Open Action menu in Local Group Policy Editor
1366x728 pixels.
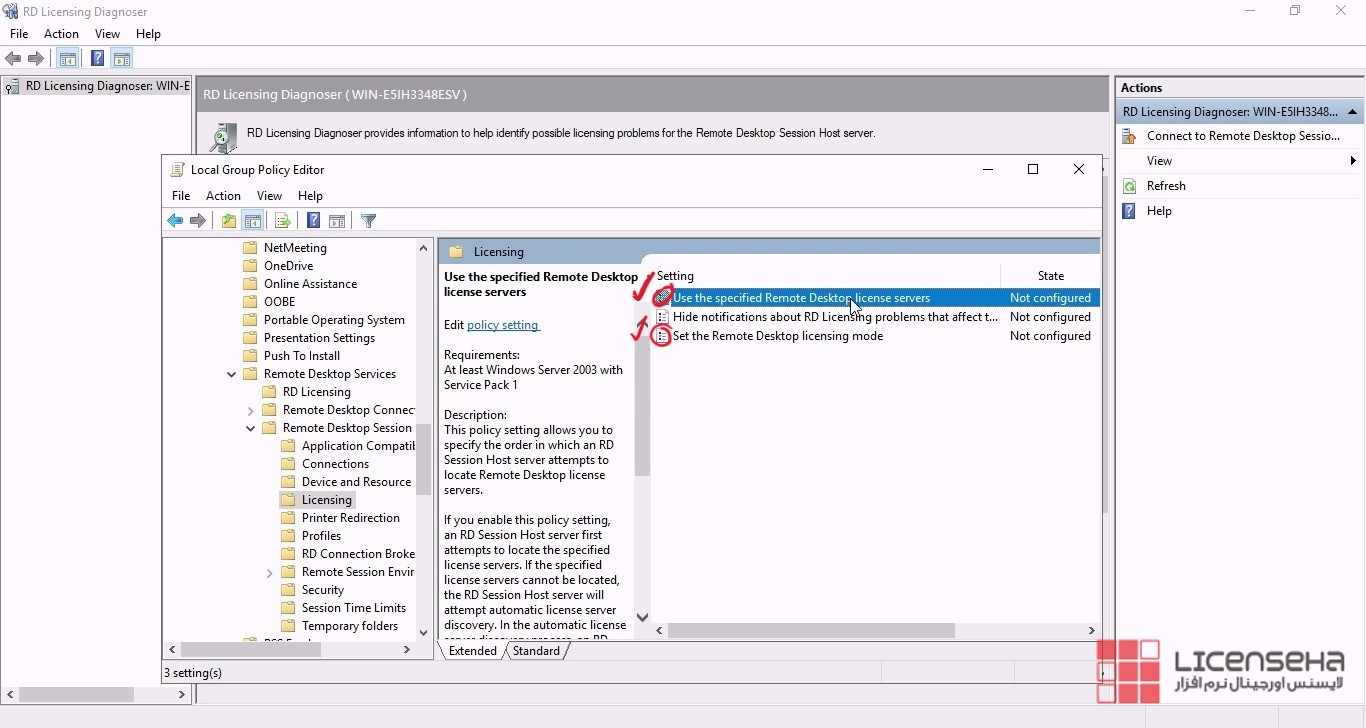tap(223, 196)
